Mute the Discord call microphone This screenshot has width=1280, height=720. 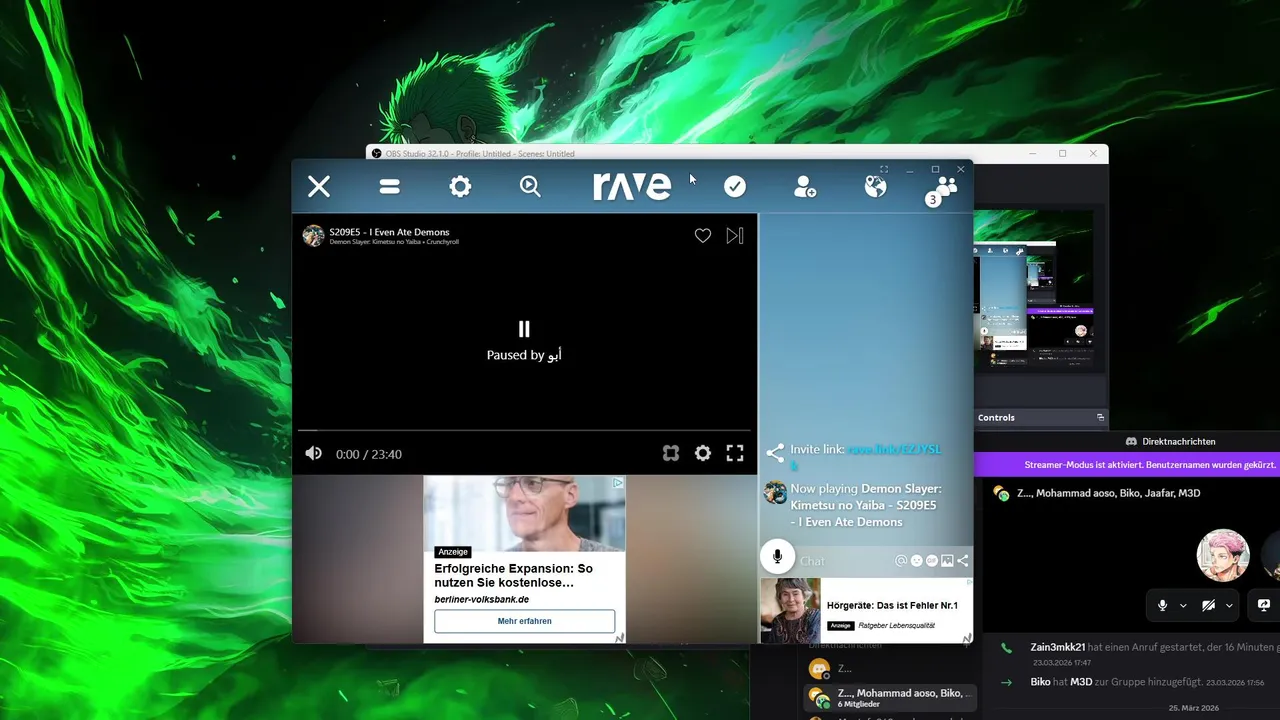pos(1162,605)
